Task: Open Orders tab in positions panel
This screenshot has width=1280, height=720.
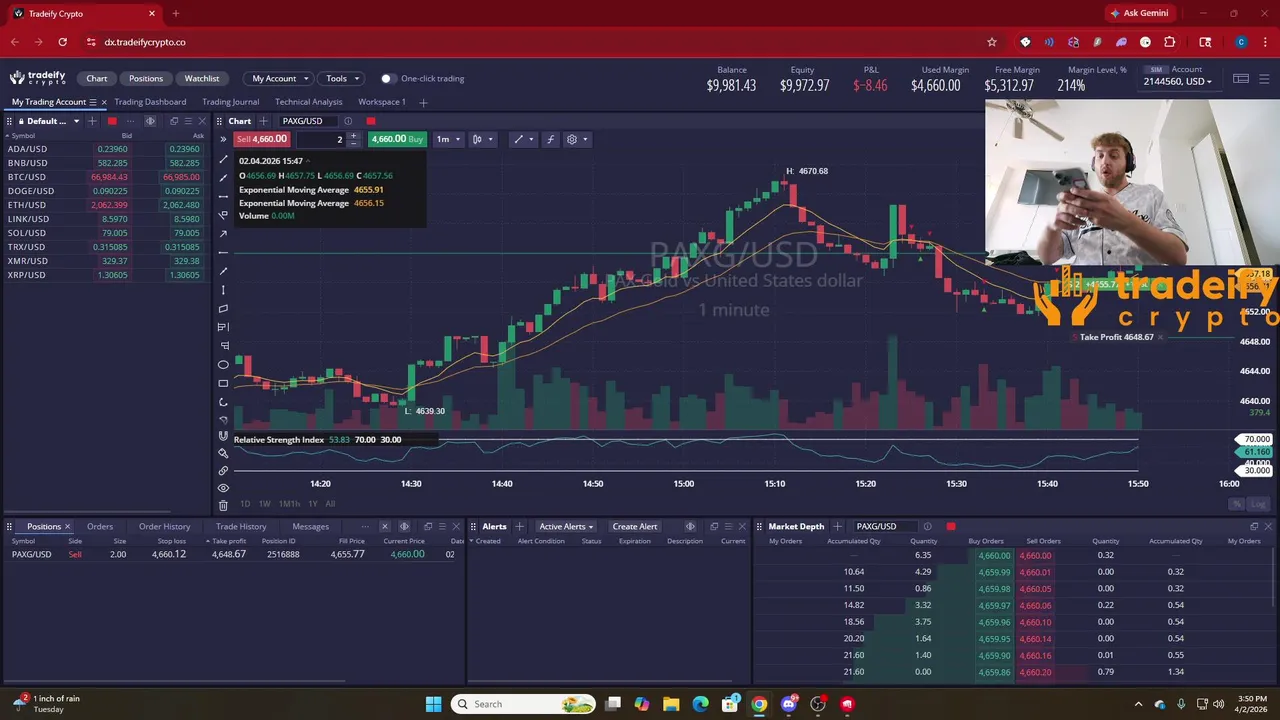Action: click(100, 527)
